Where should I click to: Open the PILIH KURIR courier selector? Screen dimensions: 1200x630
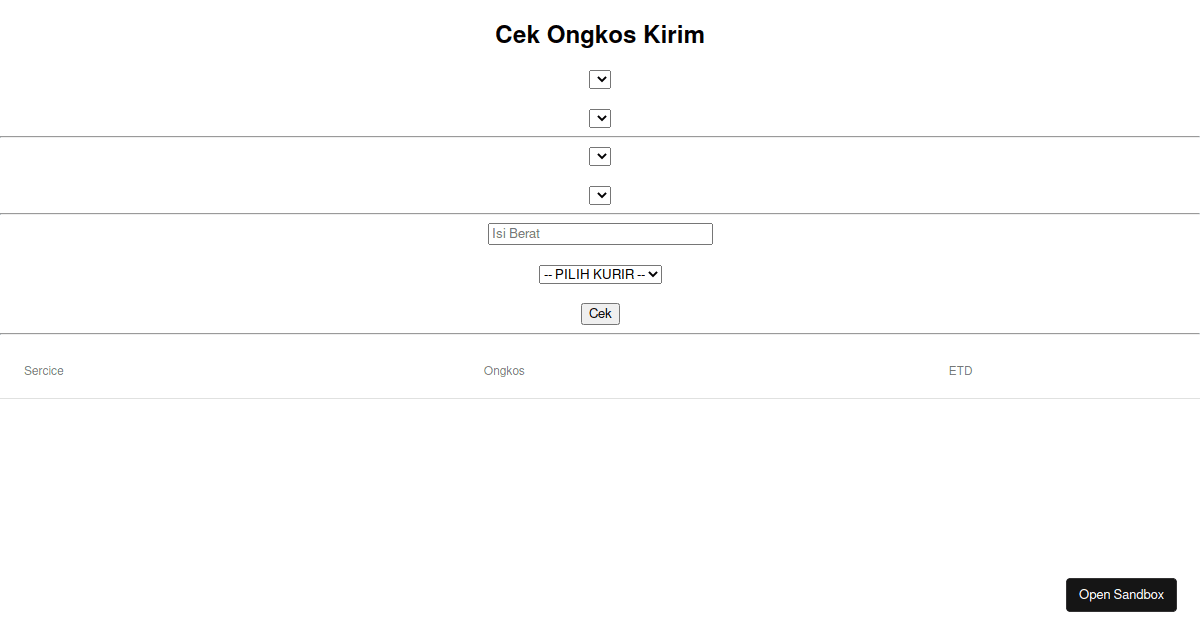coord(600,273)
